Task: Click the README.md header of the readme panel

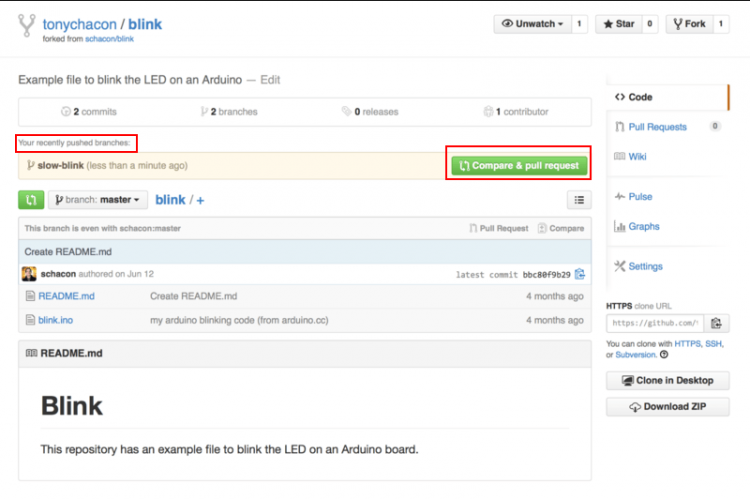Action: click(71, 354)
